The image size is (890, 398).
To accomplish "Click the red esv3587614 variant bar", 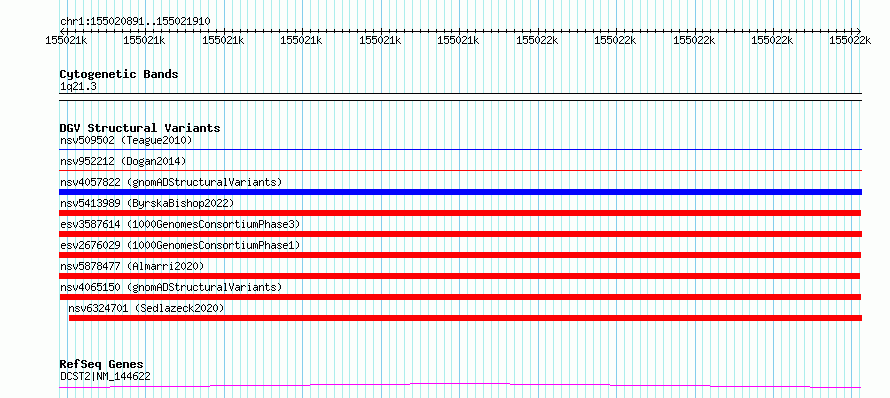I will click(x=460, y=234).
